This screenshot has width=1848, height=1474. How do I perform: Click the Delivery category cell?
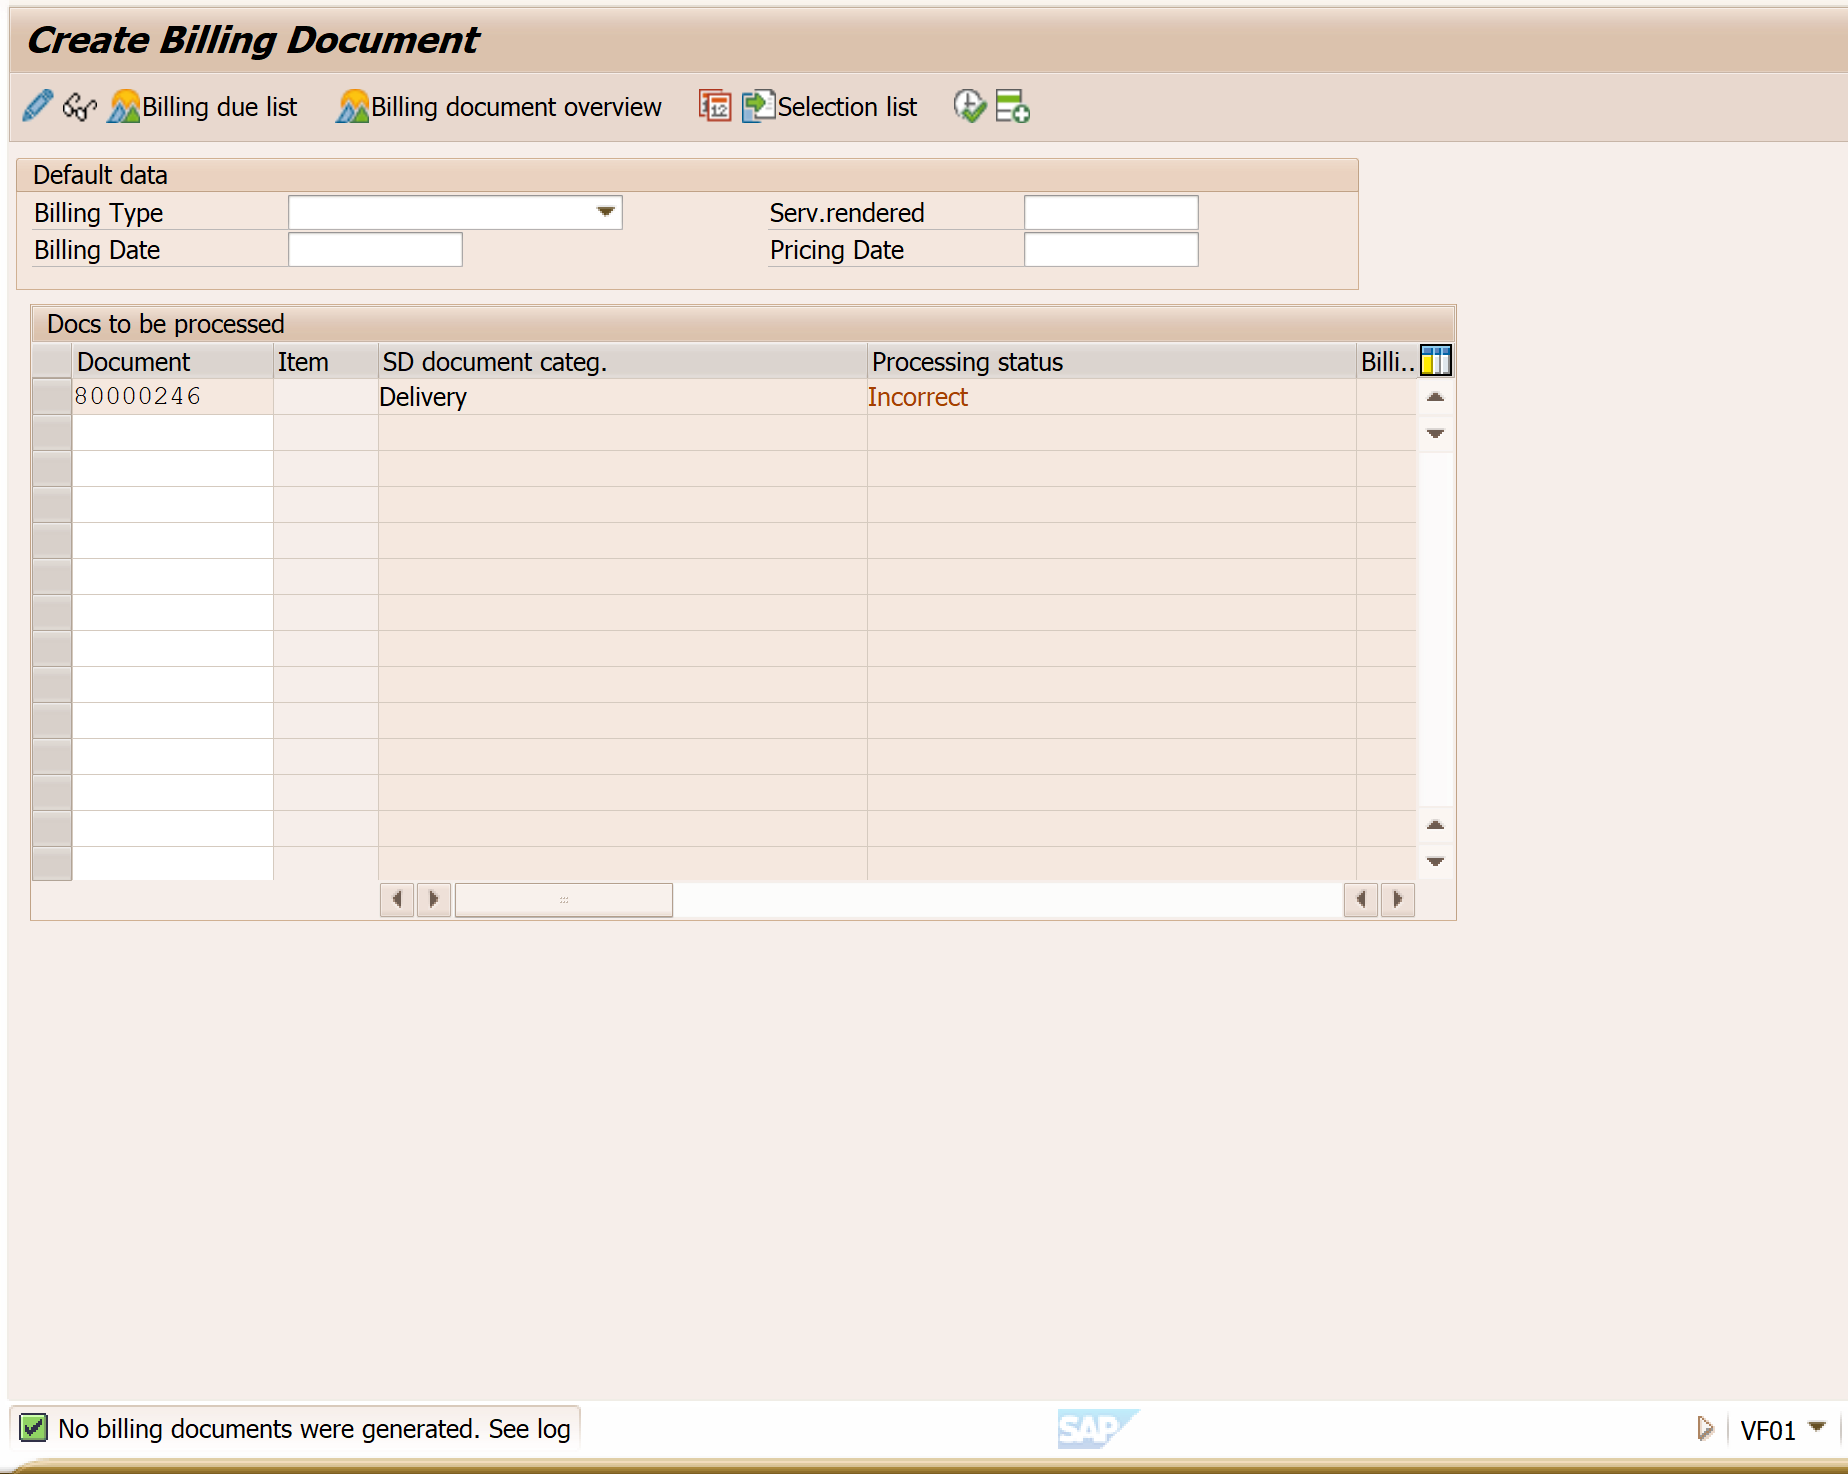[x=622, y=397]
